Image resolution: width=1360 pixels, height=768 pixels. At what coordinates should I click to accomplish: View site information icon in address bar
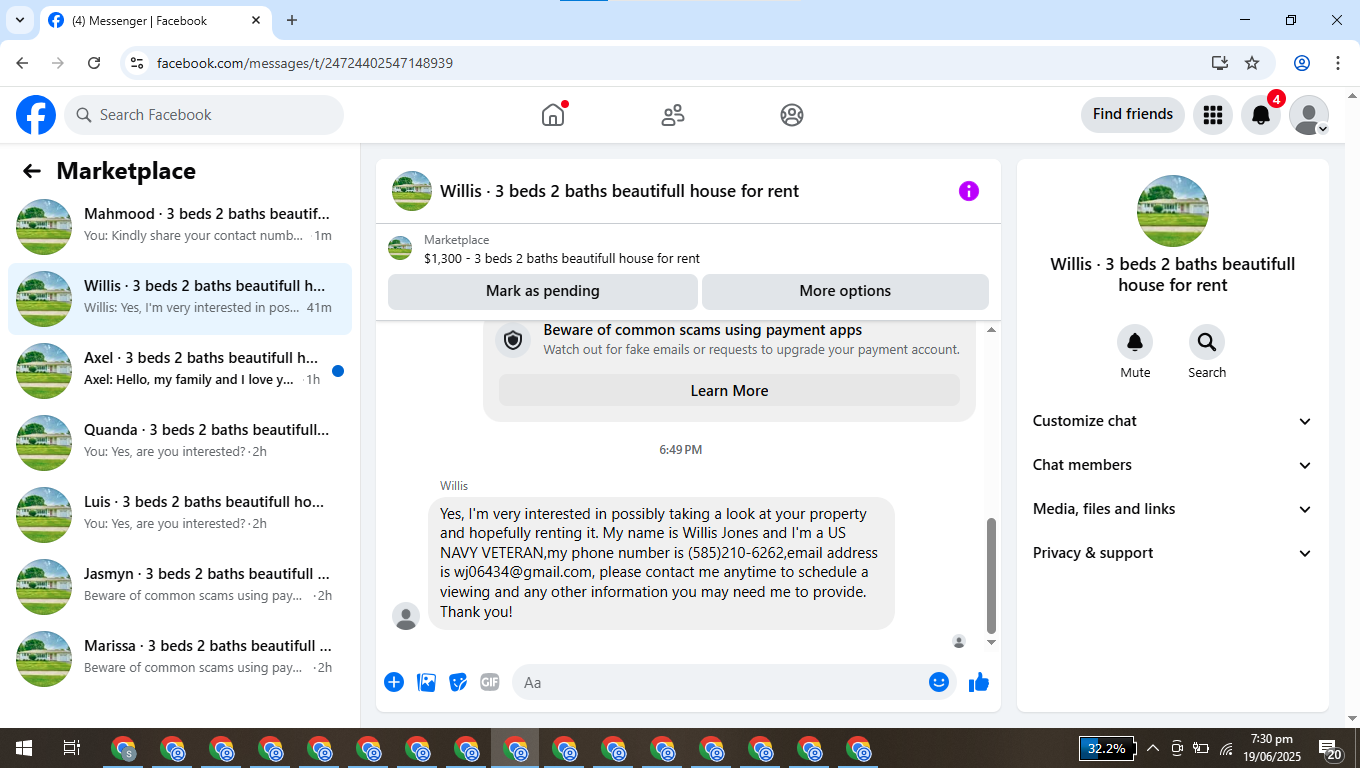pos(138,63)
